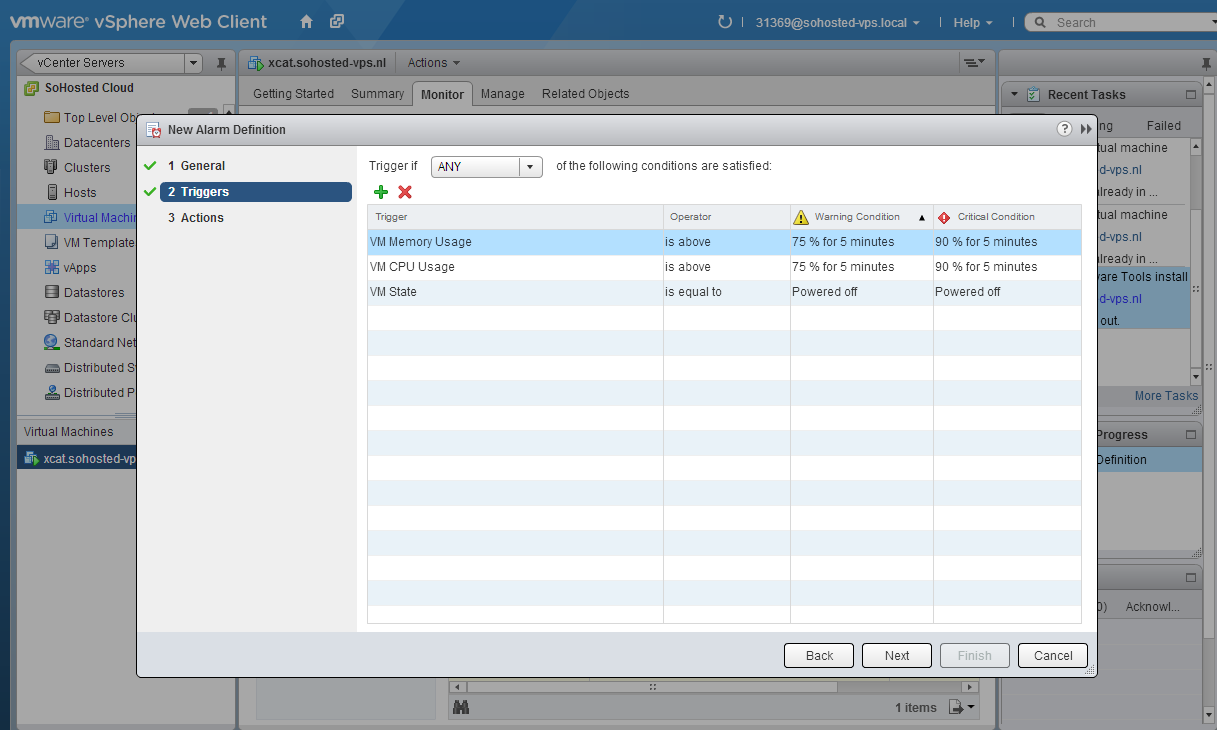Open the help question mark icon in dialog
Screen dimensions: 1217x730
point(1064,129)
